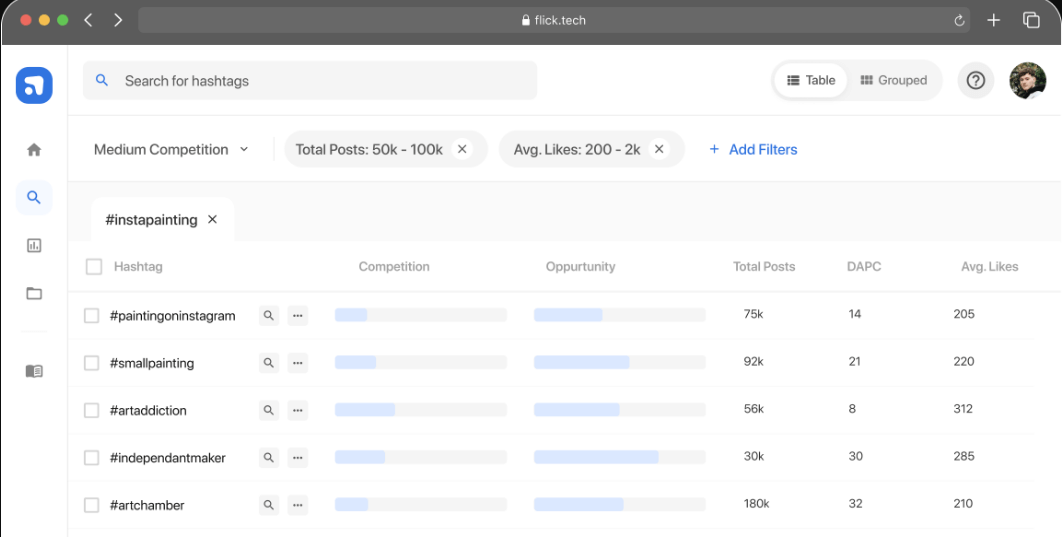This screenshot has height=537, width=1062.
Task: Check the box for #artaddiction
Action: [92, 410]
